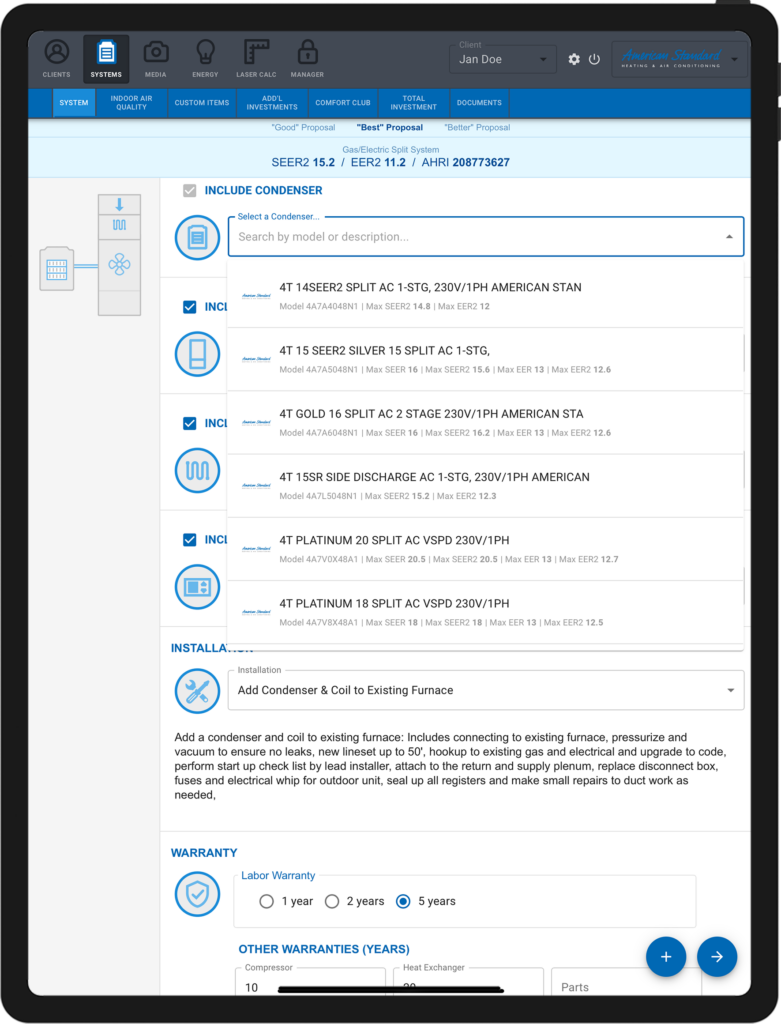Choose 4T Platinum 20 Split AC option
Screen dimensions: 781x1024
click(485, 549)
